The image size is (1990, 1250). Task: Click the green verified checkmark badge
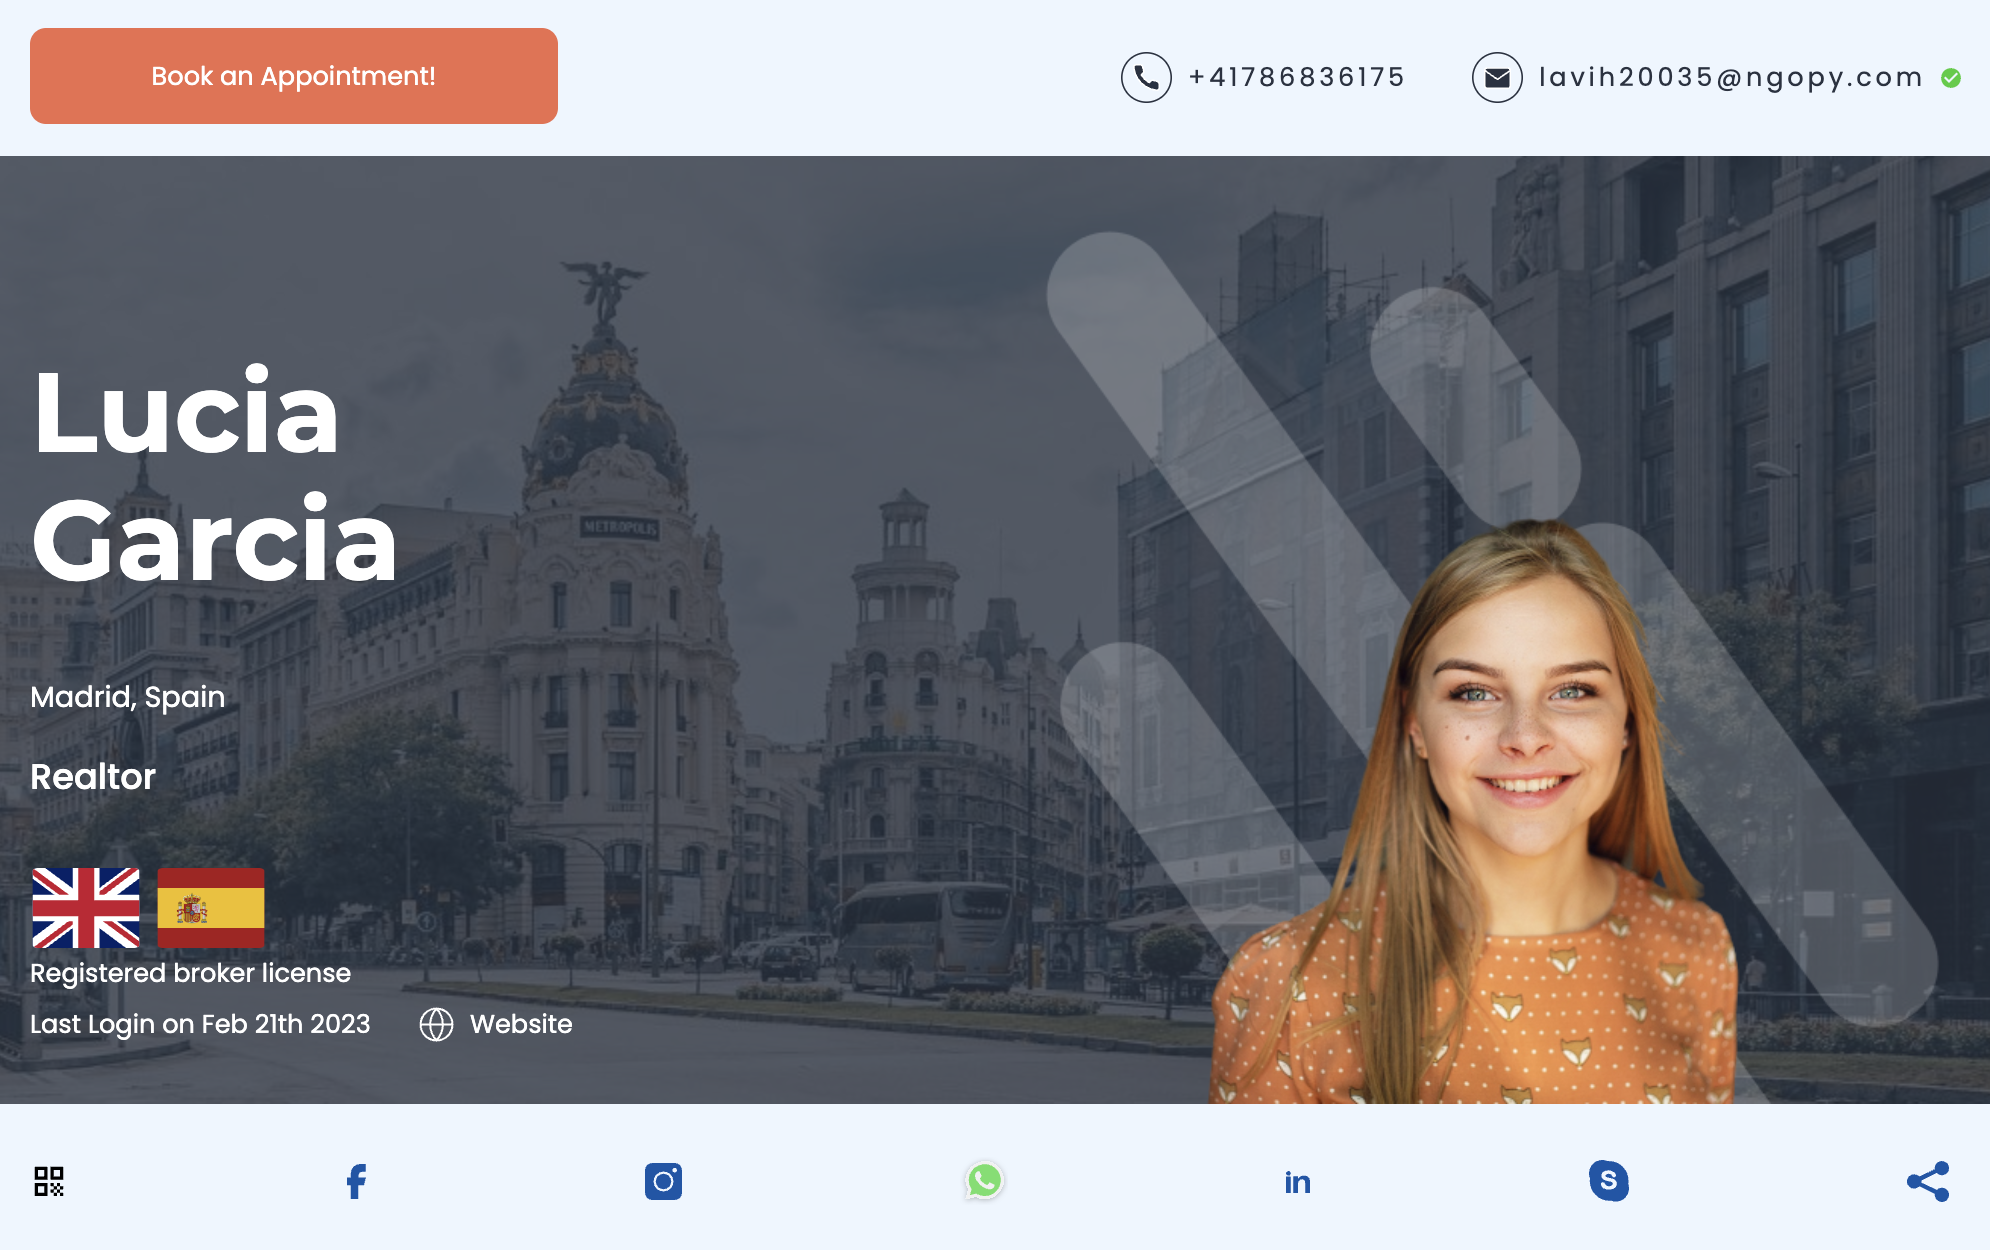(1951, 78)
